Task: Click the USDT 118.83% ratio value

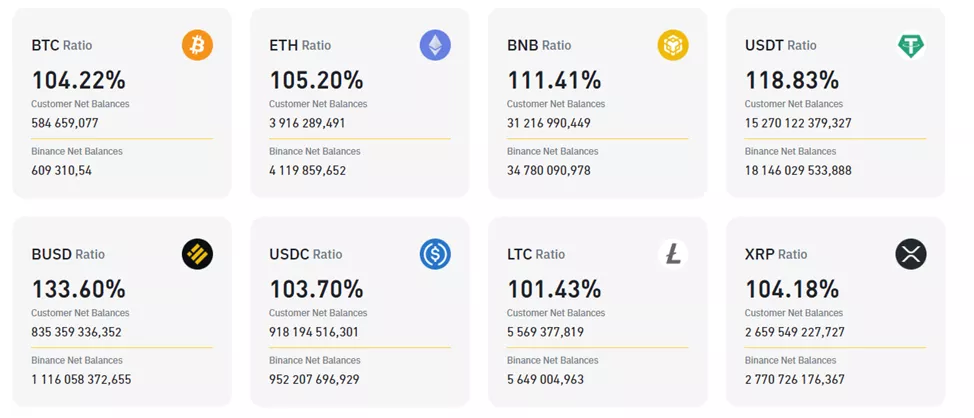Action: click(792, 80)
